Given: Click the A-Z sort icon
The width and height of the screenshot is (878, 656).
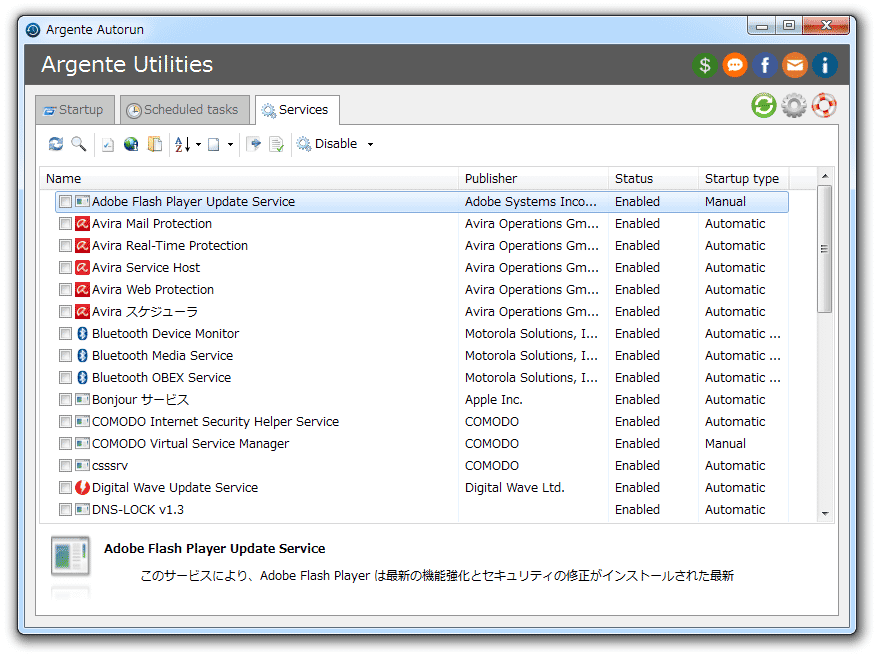Looking at the screenshot, I should (x=183, y=144).
